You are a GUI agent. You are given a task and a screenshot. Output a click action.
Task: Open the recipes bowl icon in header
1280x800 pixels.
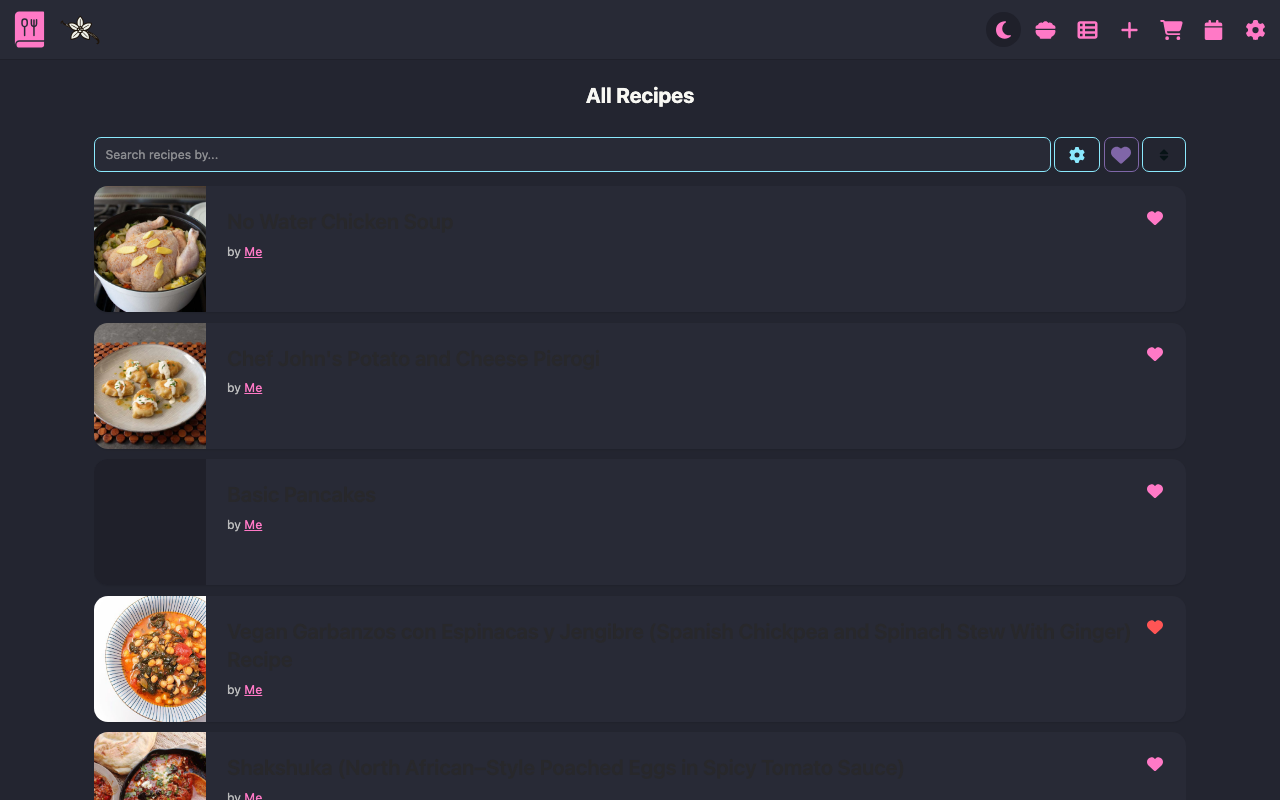pyautogui.click(x=1046, y=30)
